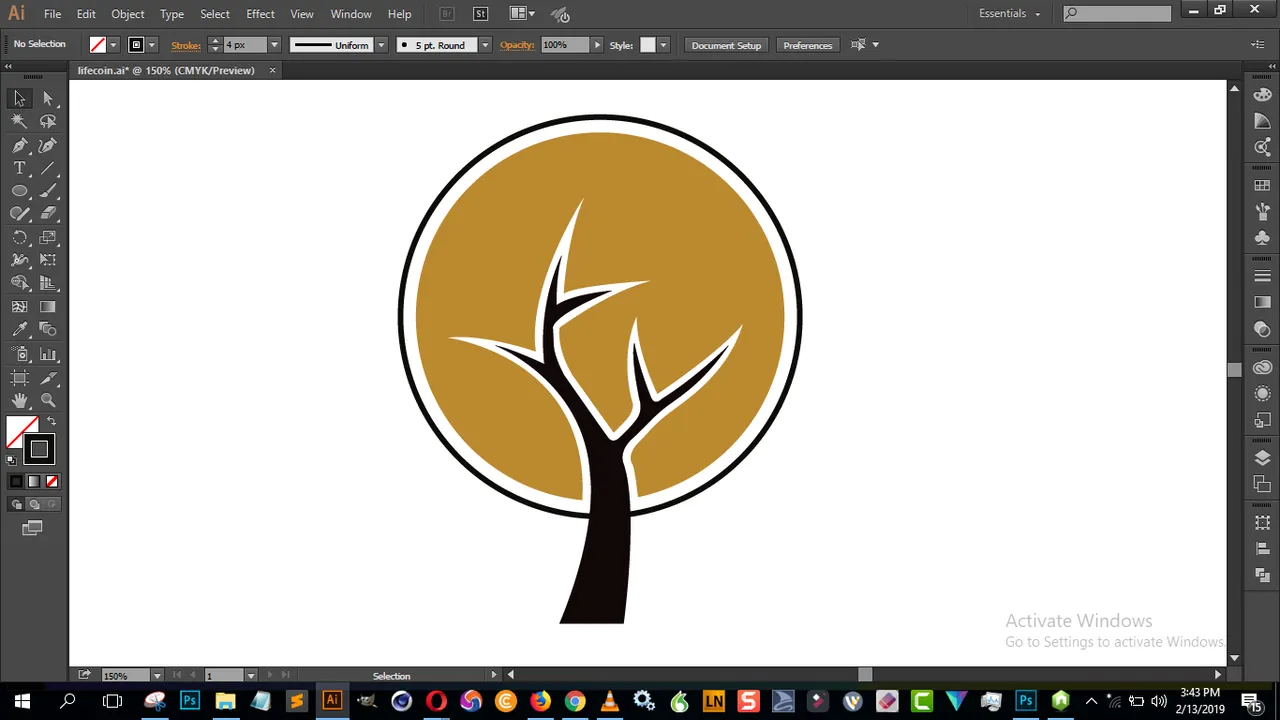Pick the Eyedropper tool
The width and height of the screenshot is (1280, 720).
click(x=19, y=330)
